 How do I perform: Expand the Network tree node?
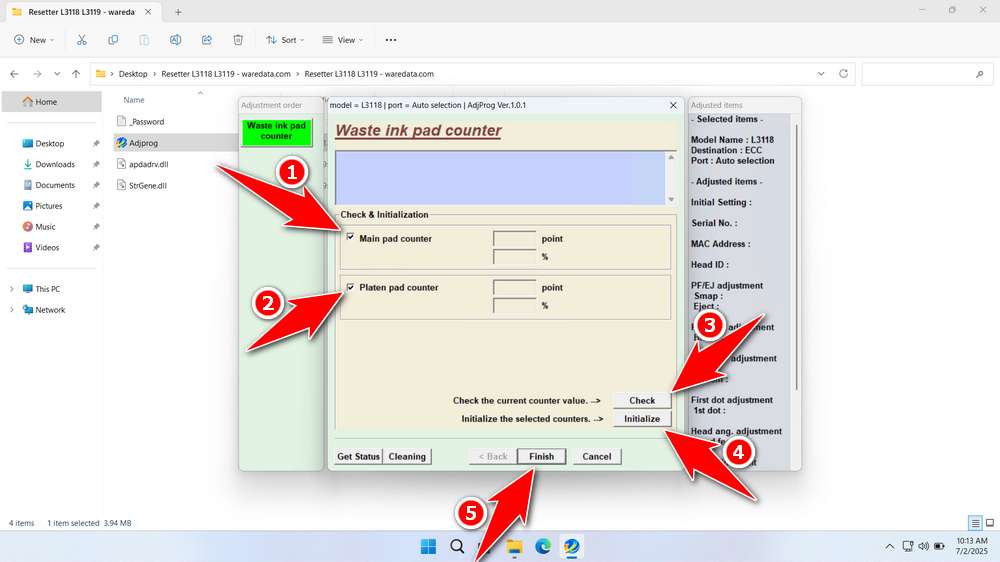tap(11, 310)
